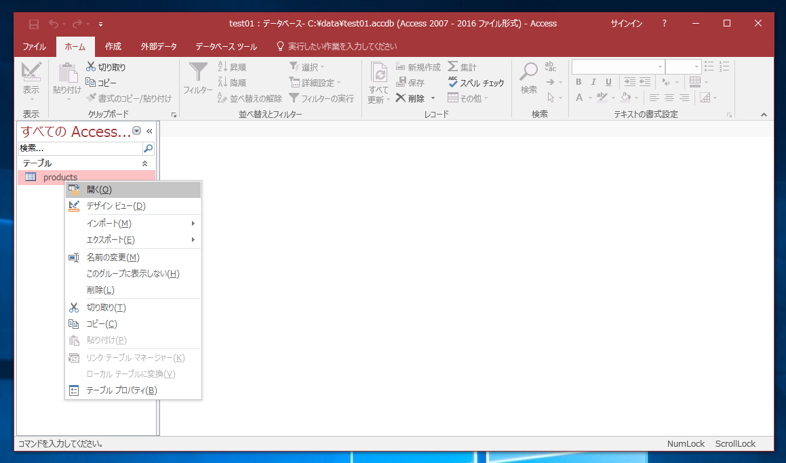The image size is (786, 463).
Task: Open the エクスポート(E) submenu
Action: (x=133, y=240)
